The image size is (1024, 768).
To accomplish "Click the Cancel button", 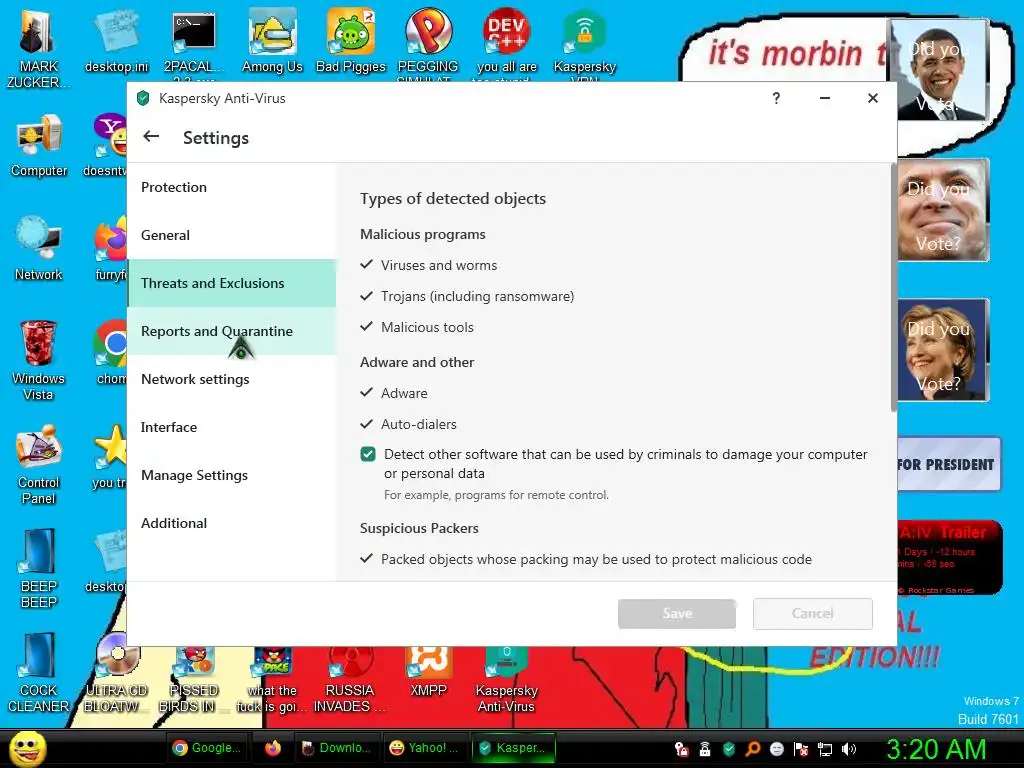I will click(x=812, y=614).
